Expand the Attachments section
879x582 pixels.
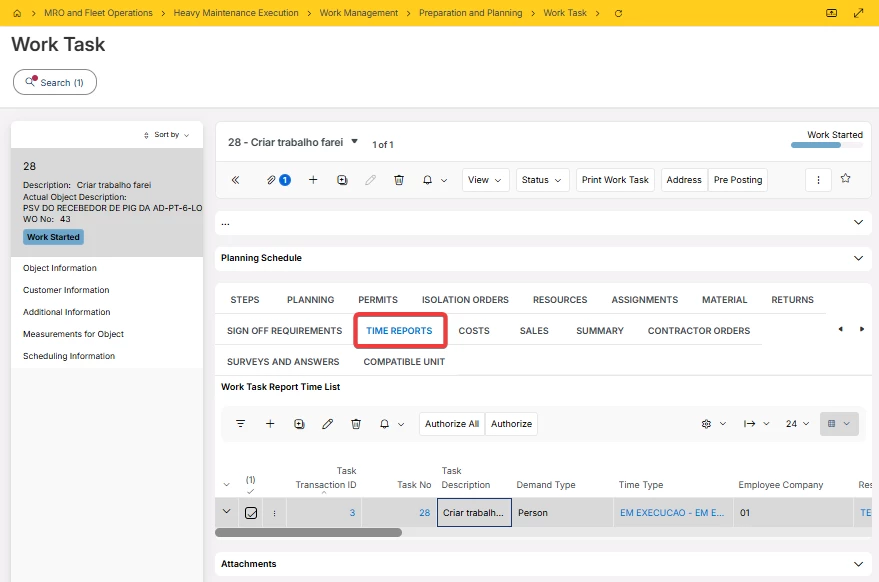(858, 564)
